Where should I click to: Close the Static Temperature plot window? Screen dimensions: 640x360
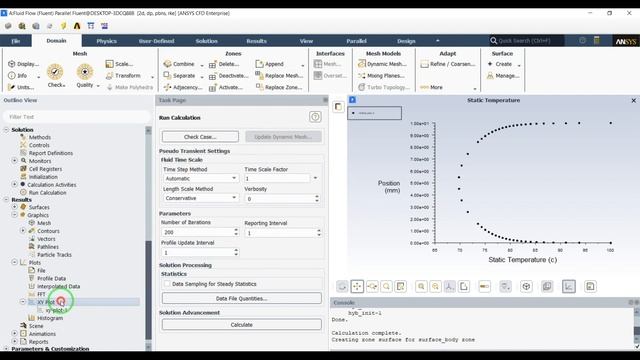pos(633,100)
